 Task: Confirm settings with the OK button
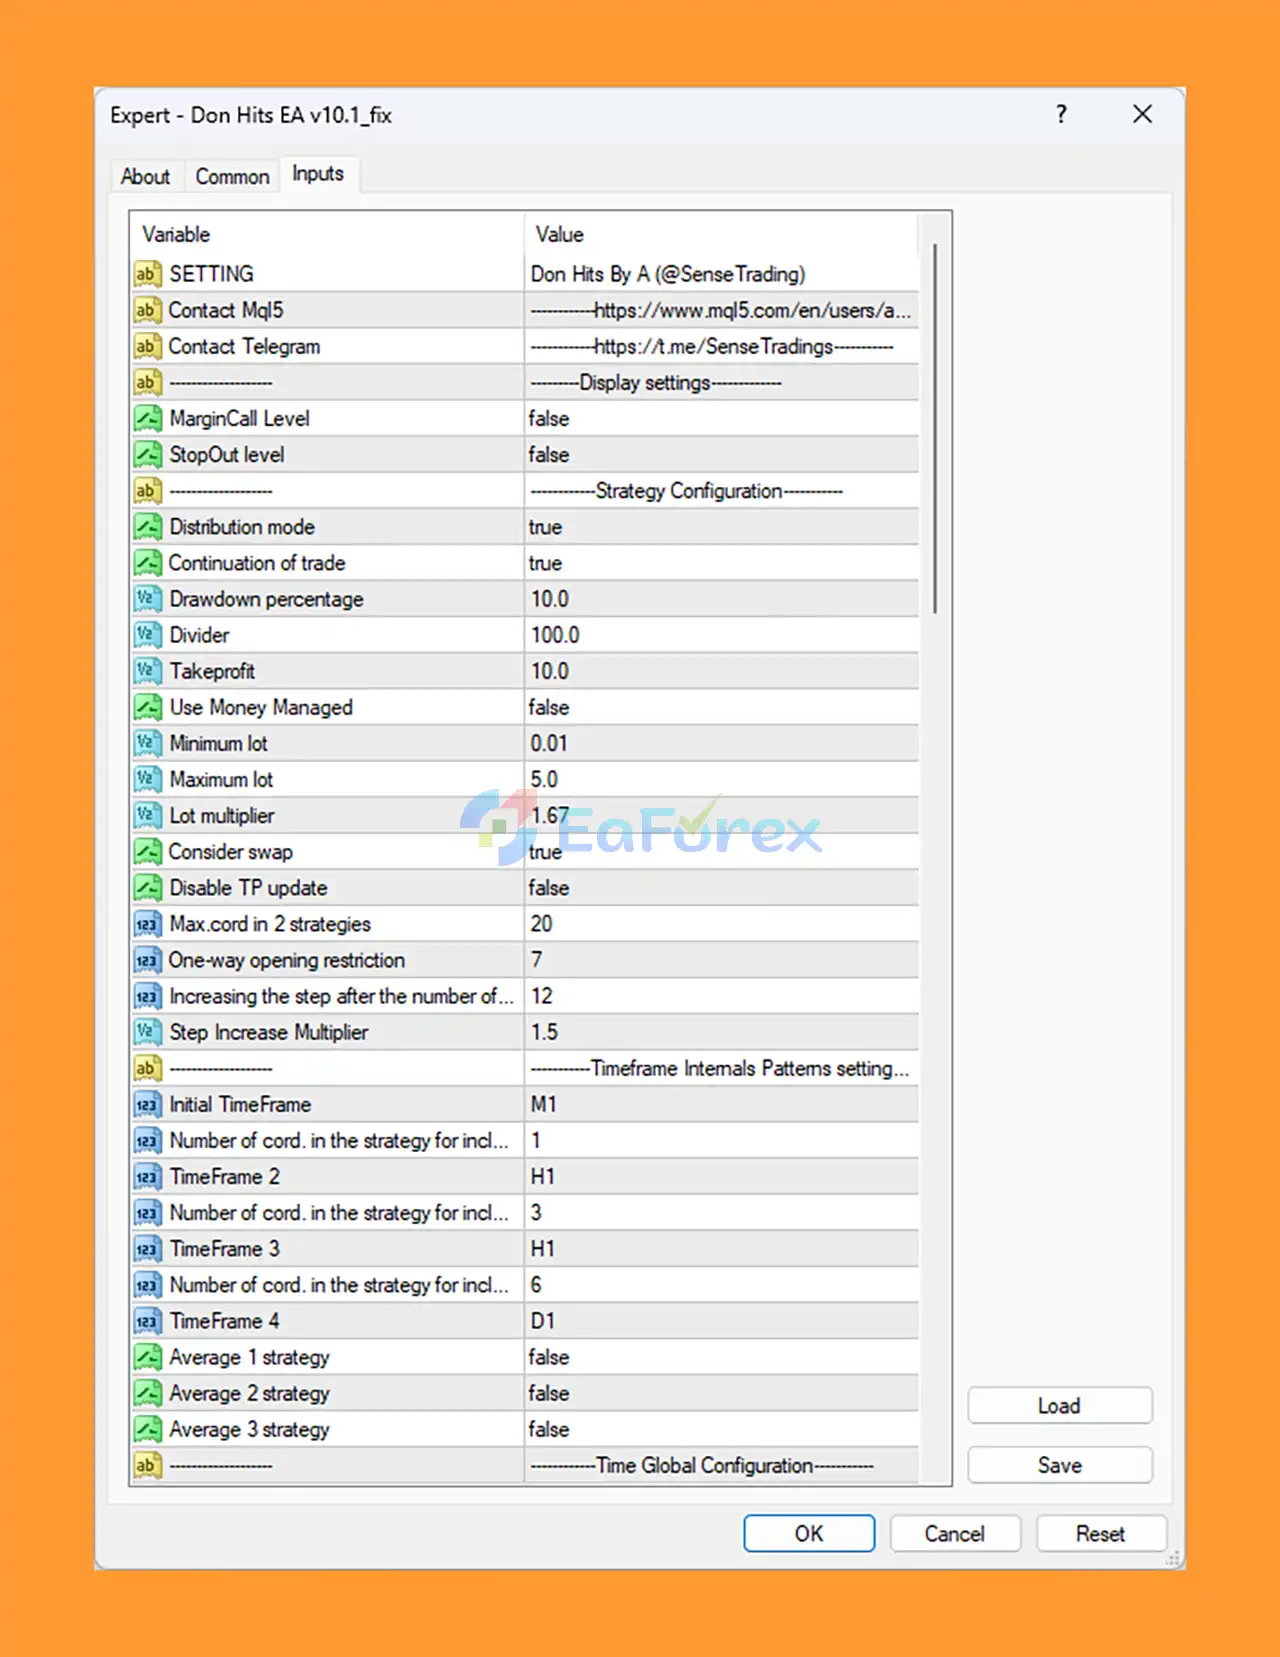click(808, 1533)
